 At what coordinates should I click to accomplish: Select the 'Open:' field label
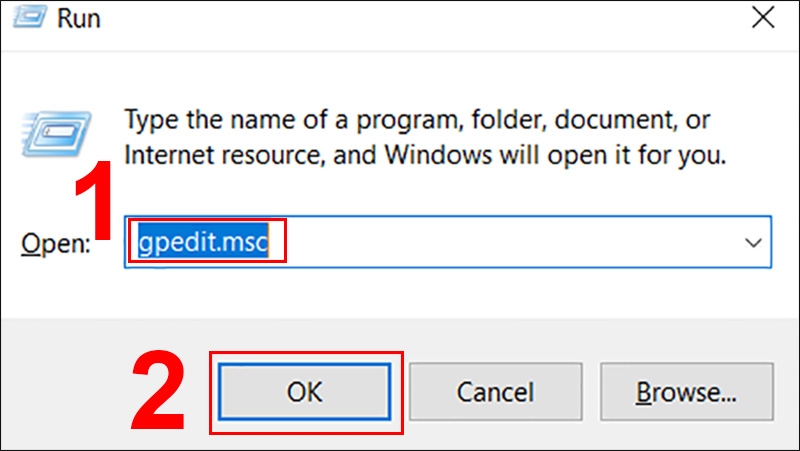coord(56,243)
